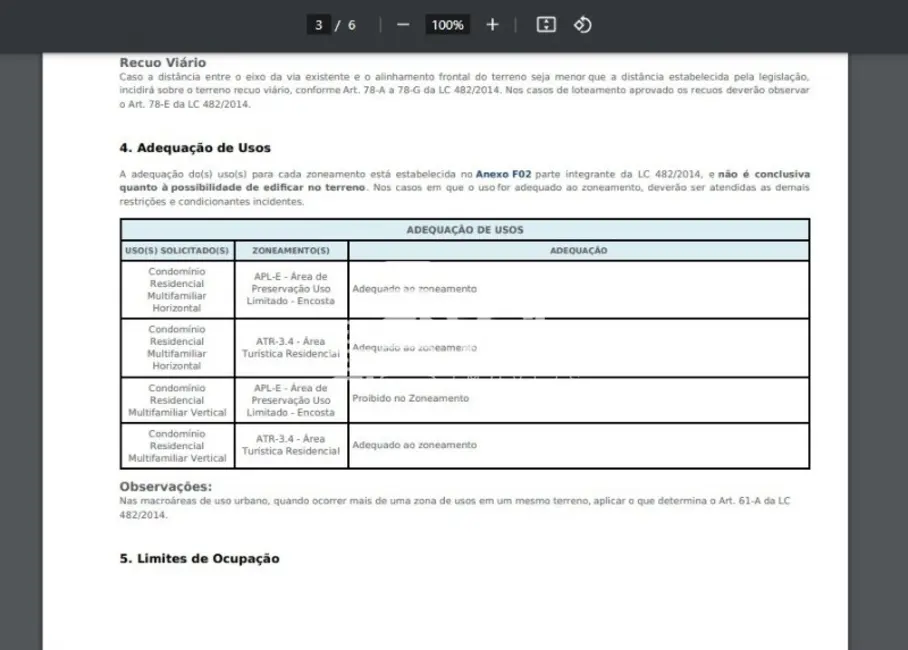Click the zoom in plus button

(492, 25)
